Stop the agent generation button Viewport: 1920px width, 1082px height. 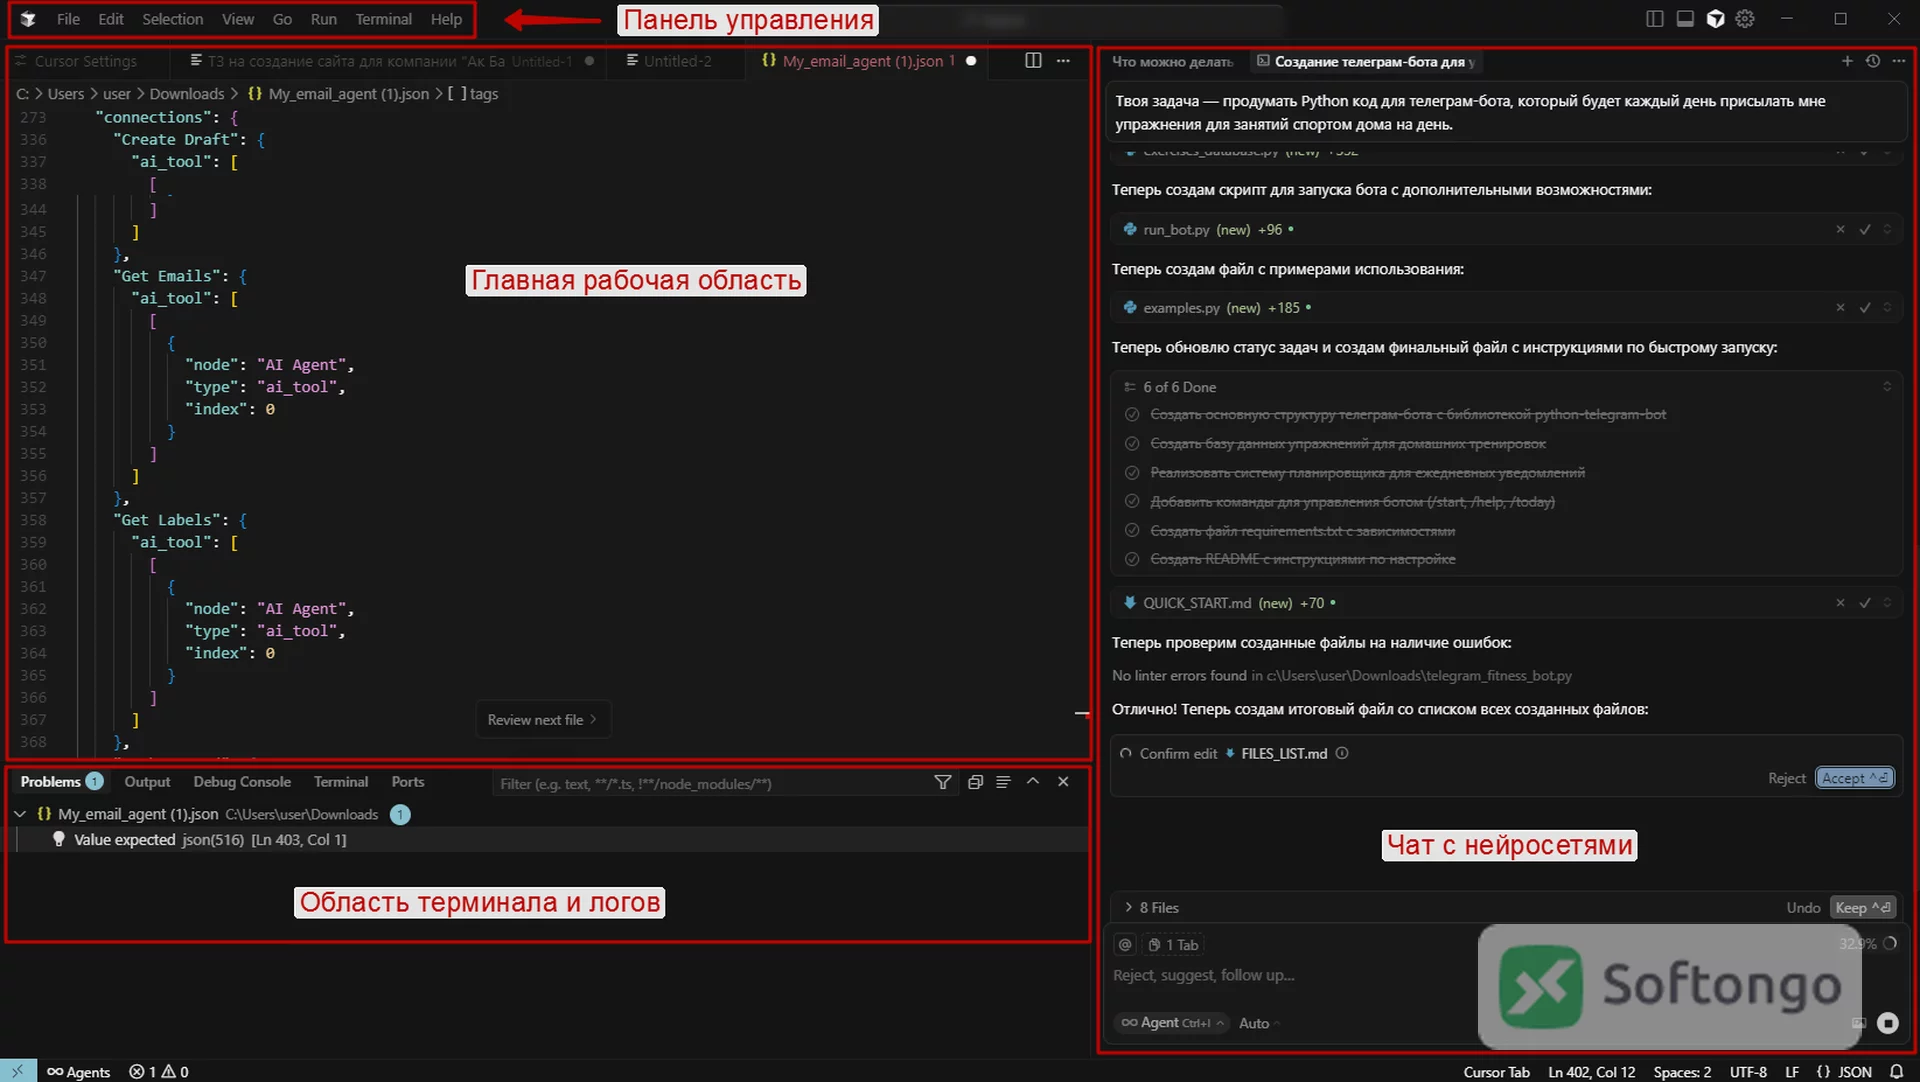coord(1888,1022)
